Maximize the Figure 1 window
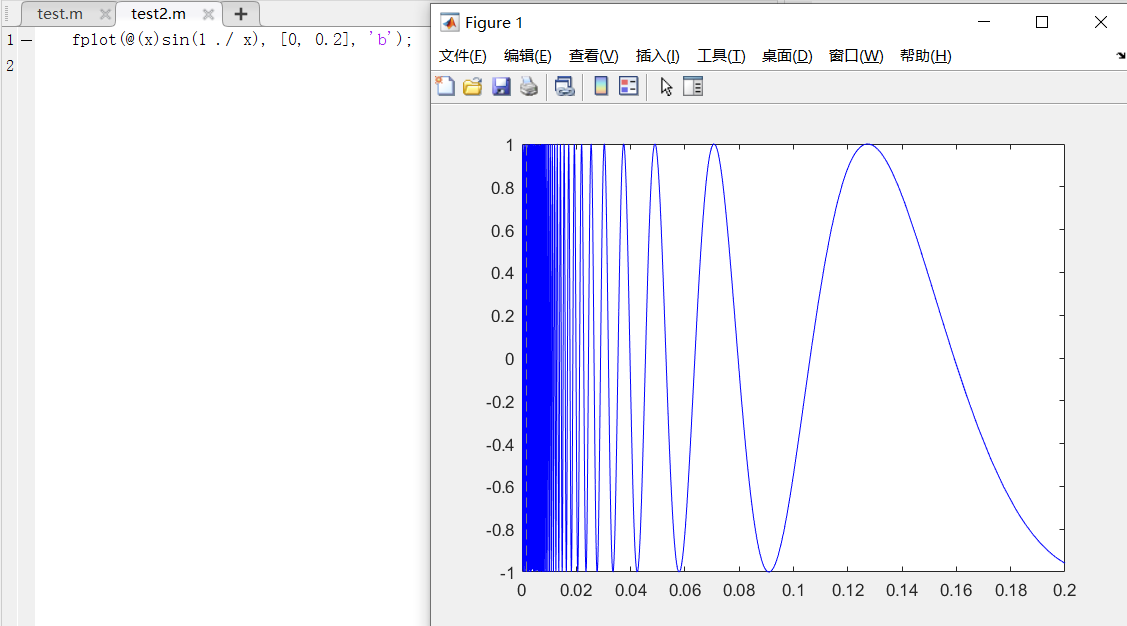This screenshot has width=1127, height=626. click(x=1041, y=22)
